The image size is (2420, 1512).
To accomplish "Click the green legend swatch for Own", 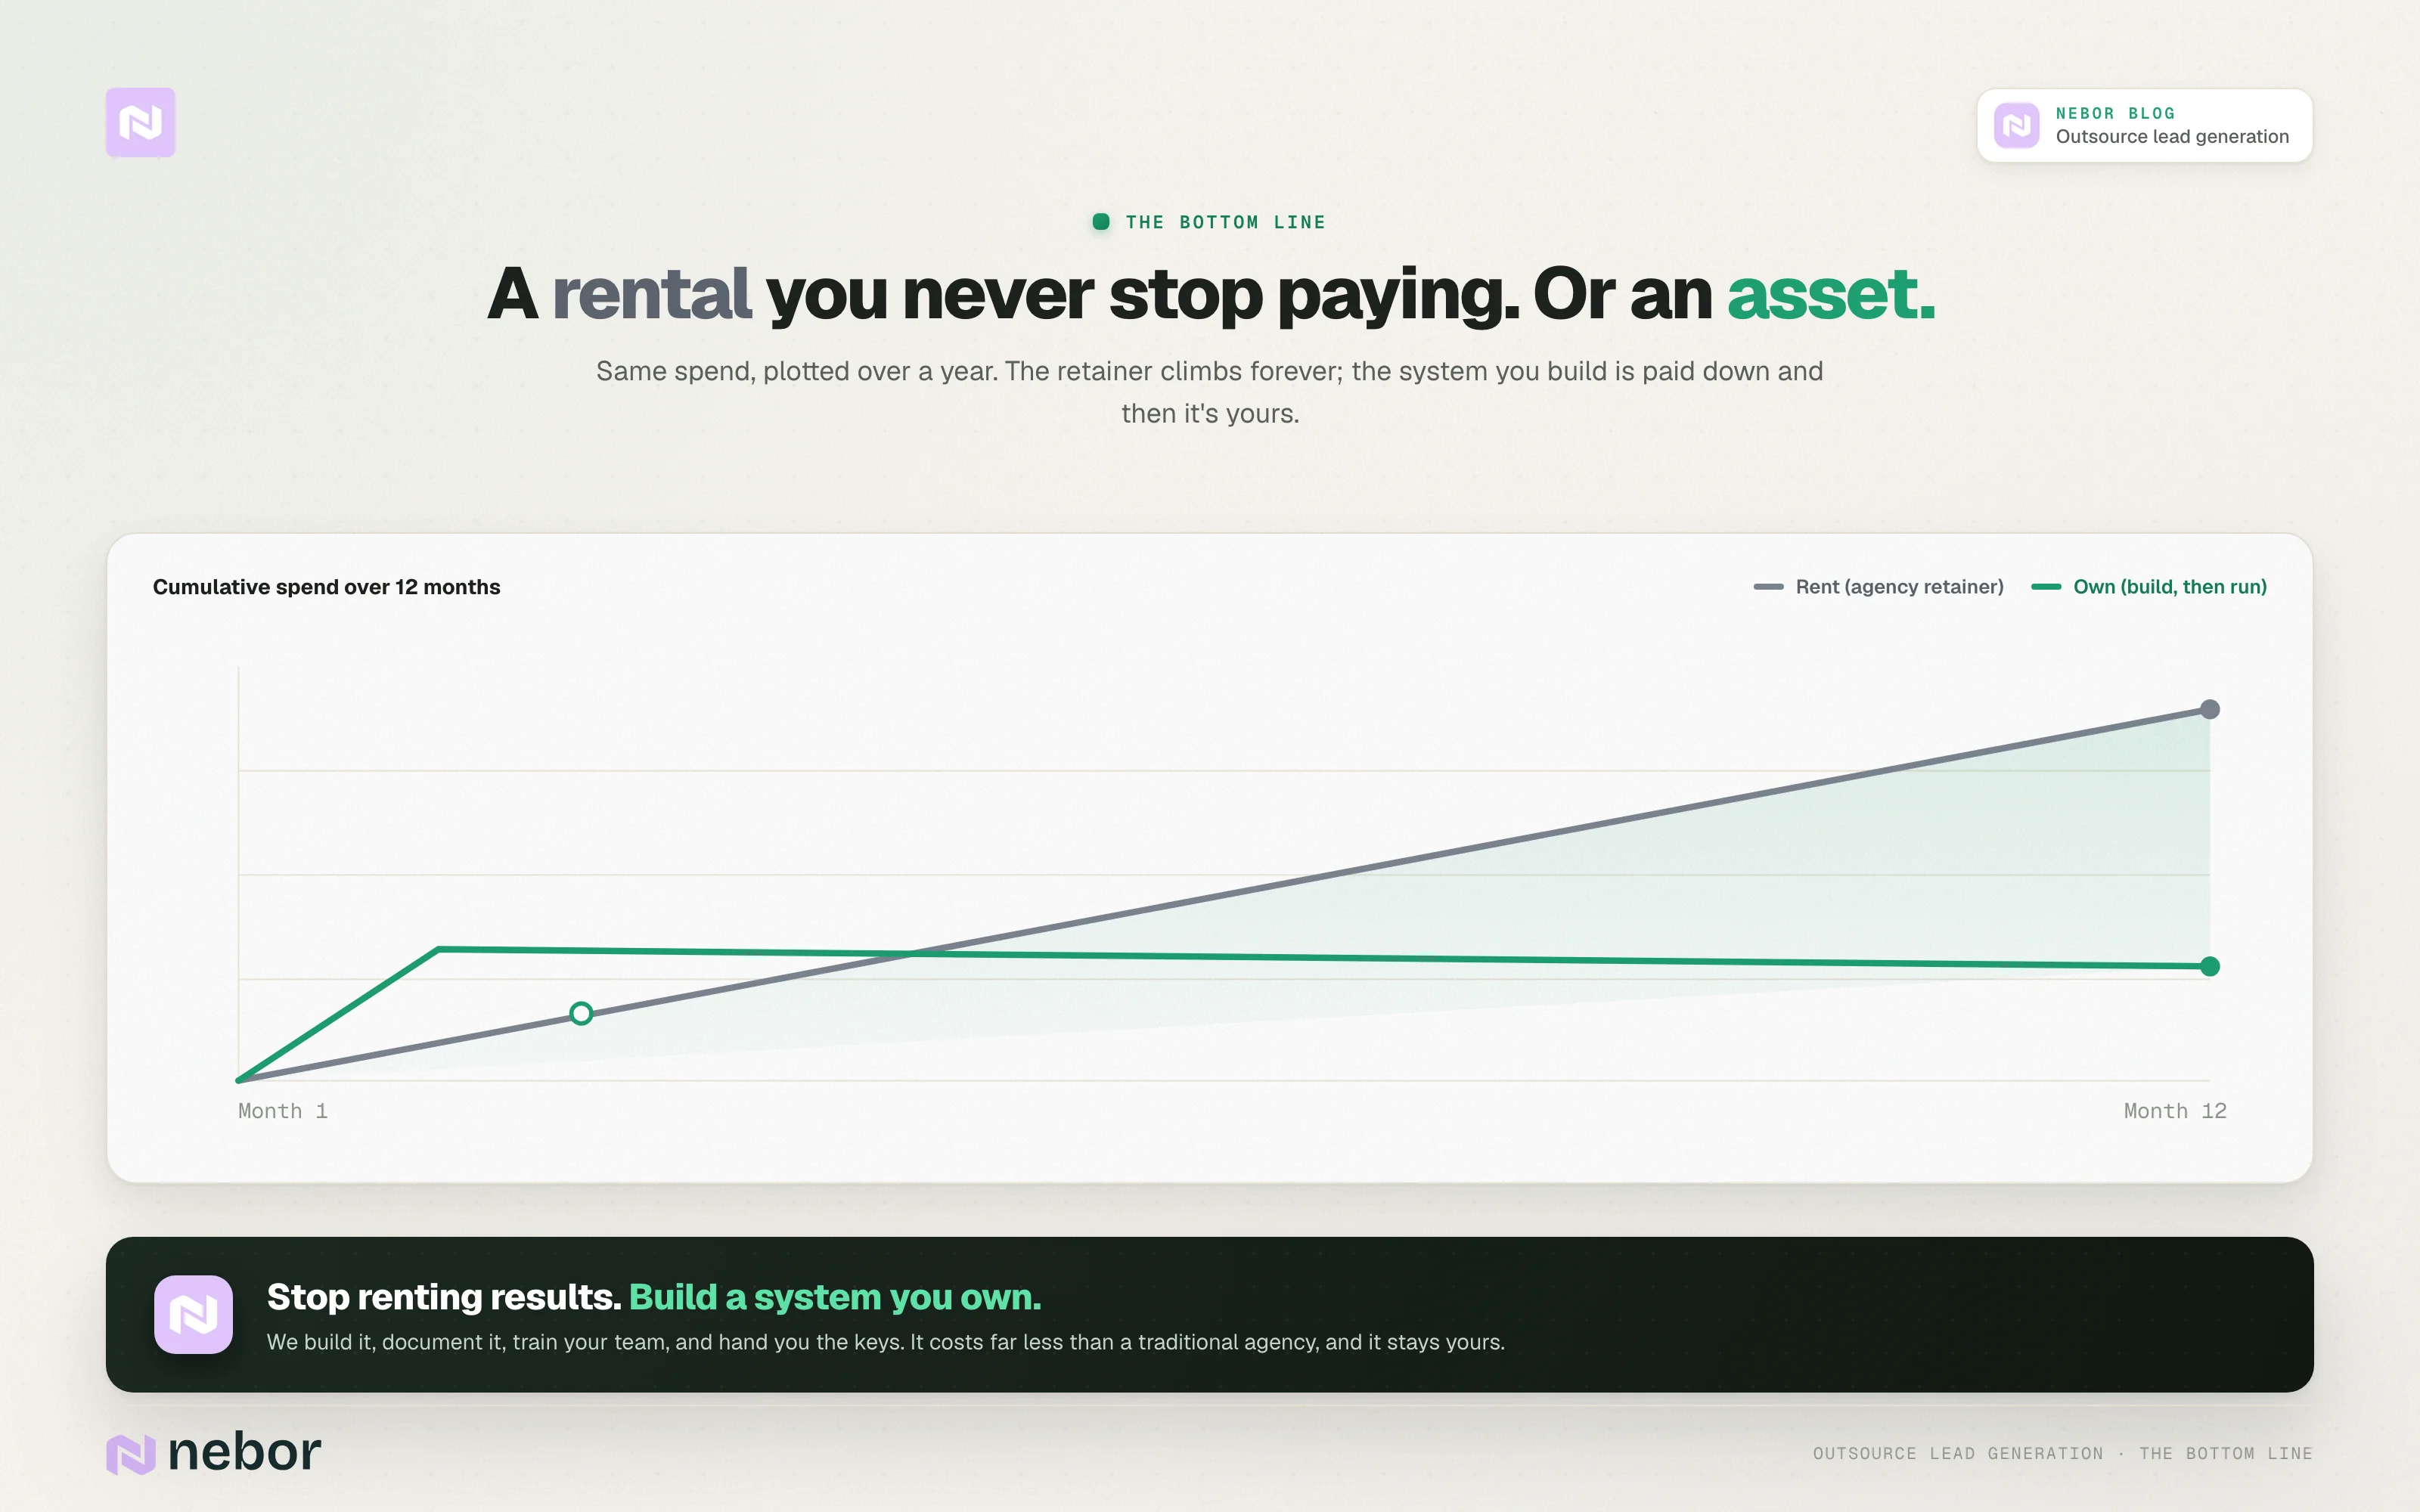I will pyautogui.click(x=2046, y=587).
